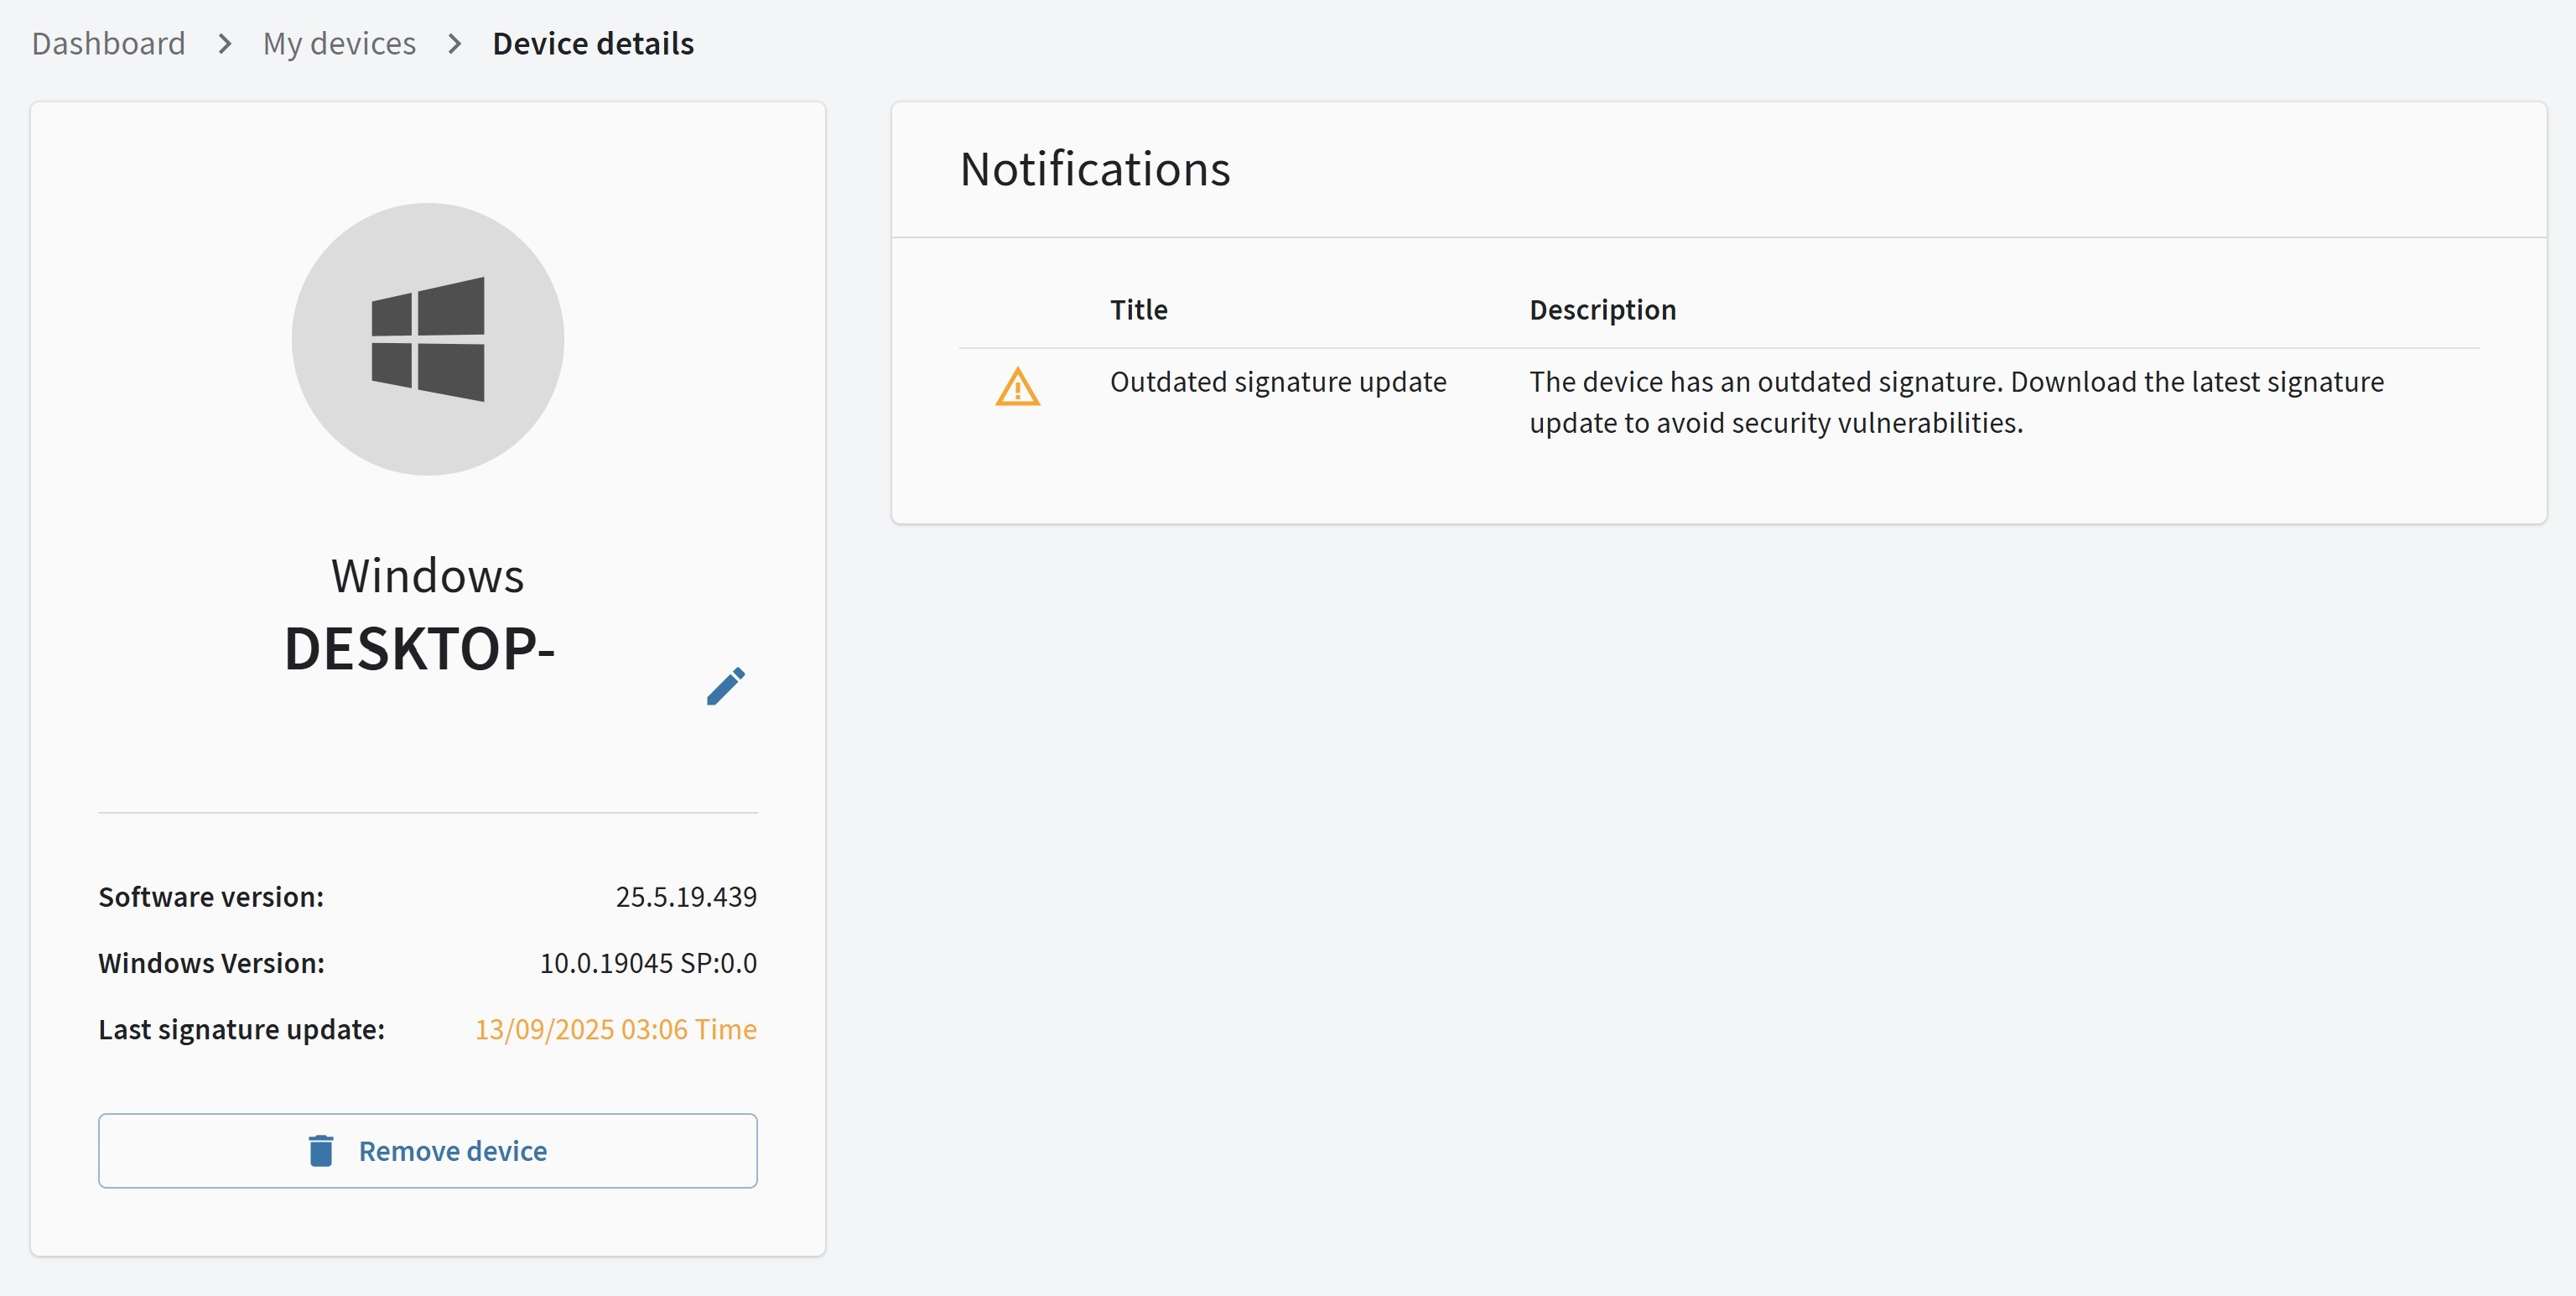This screenshot has width=2576, height=1296.
Task: Open My devices breadcrumb link
Action: tap(339, 44)
